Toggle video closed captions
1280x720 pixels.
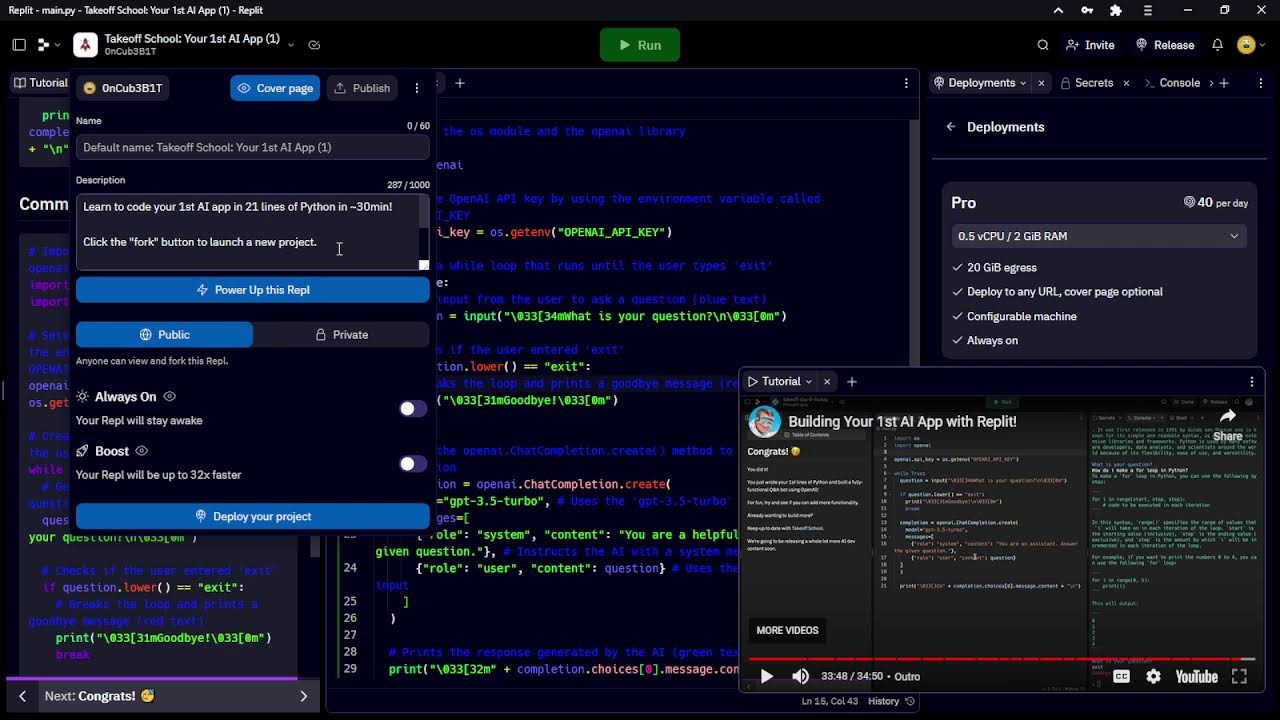[x=1122, y=677]
